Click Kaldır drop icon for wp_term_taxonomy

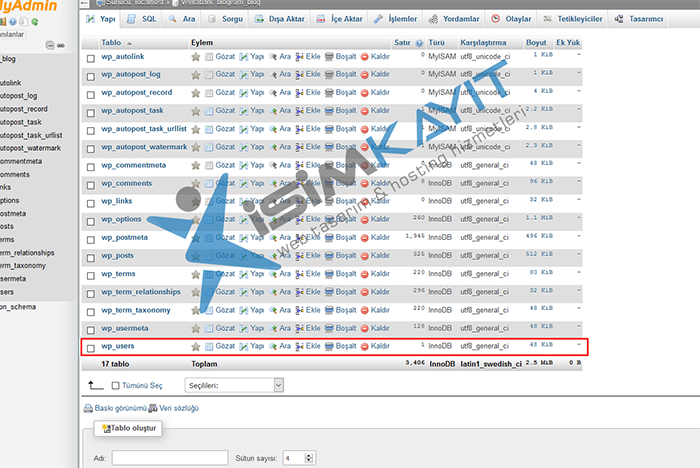tap(365, 310)
